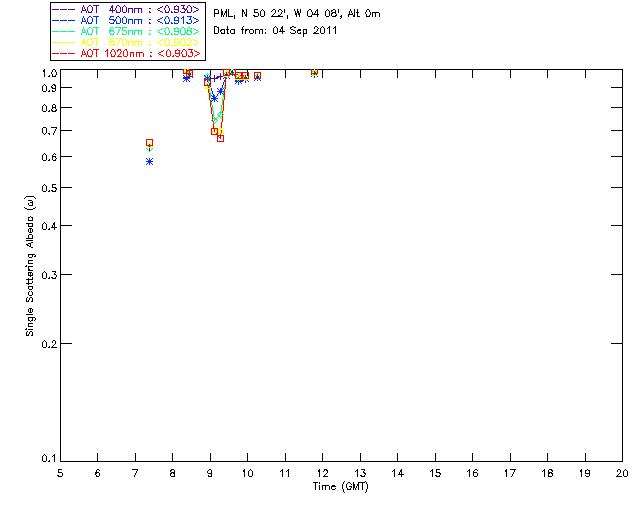640x512 pixels.
Task: Click the data marker near 11.8 hours
Action: click(x=314, y=73)
